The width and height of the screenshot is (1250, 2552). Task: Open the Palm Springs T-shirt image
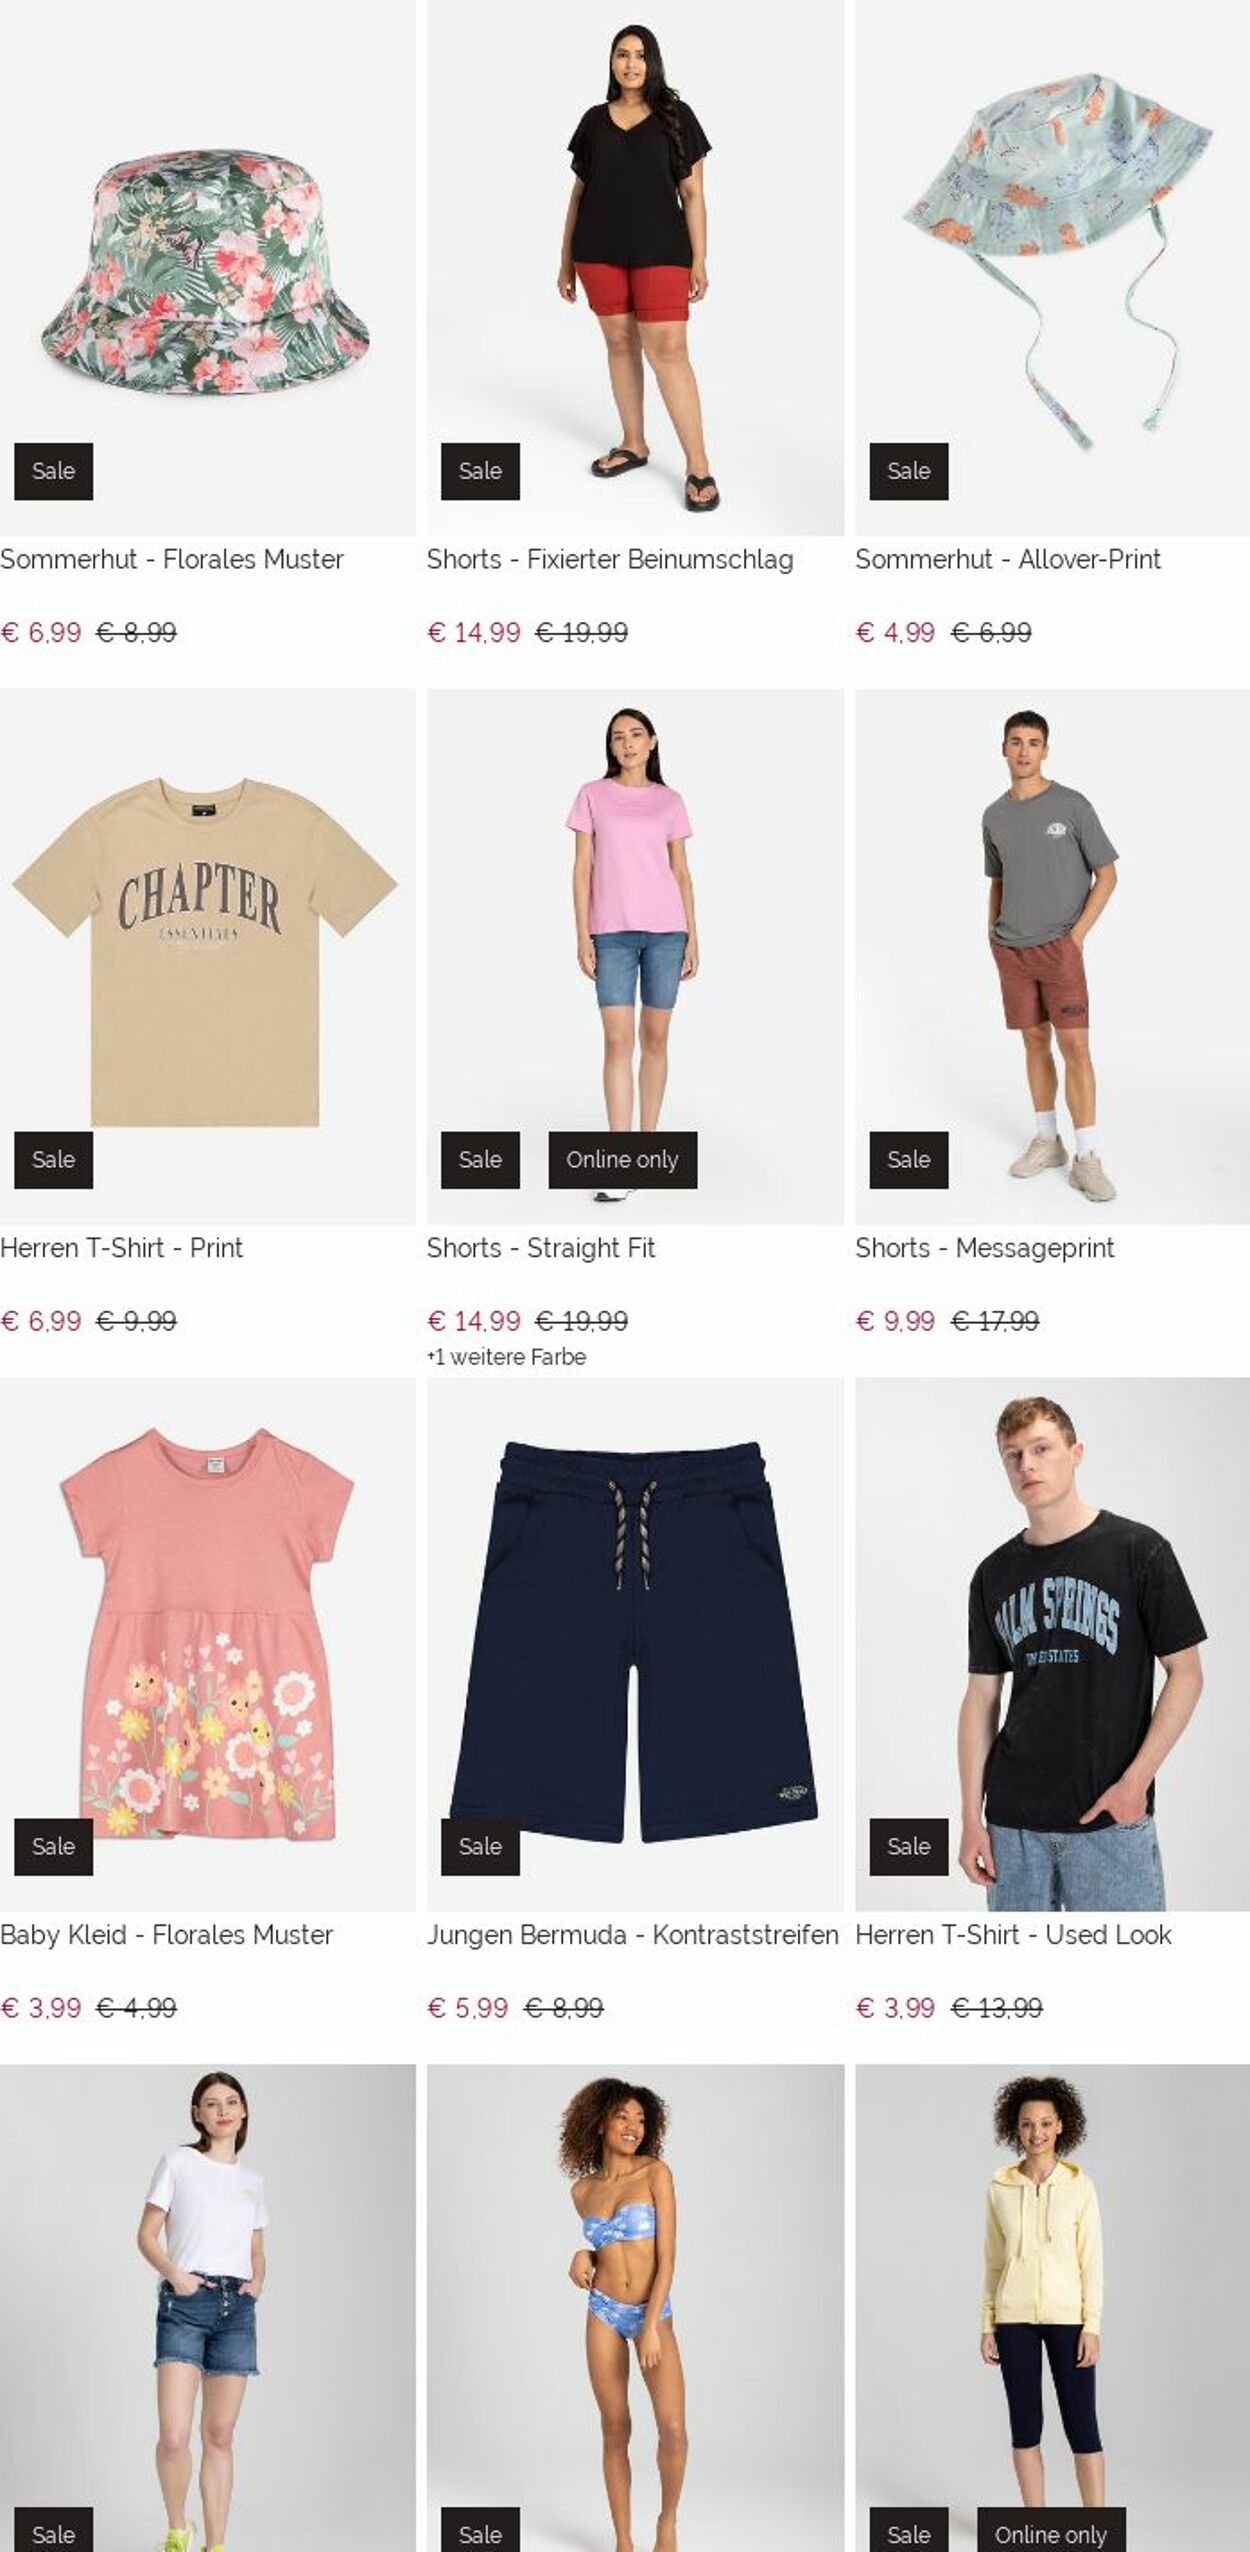tap(1052, 1645)
